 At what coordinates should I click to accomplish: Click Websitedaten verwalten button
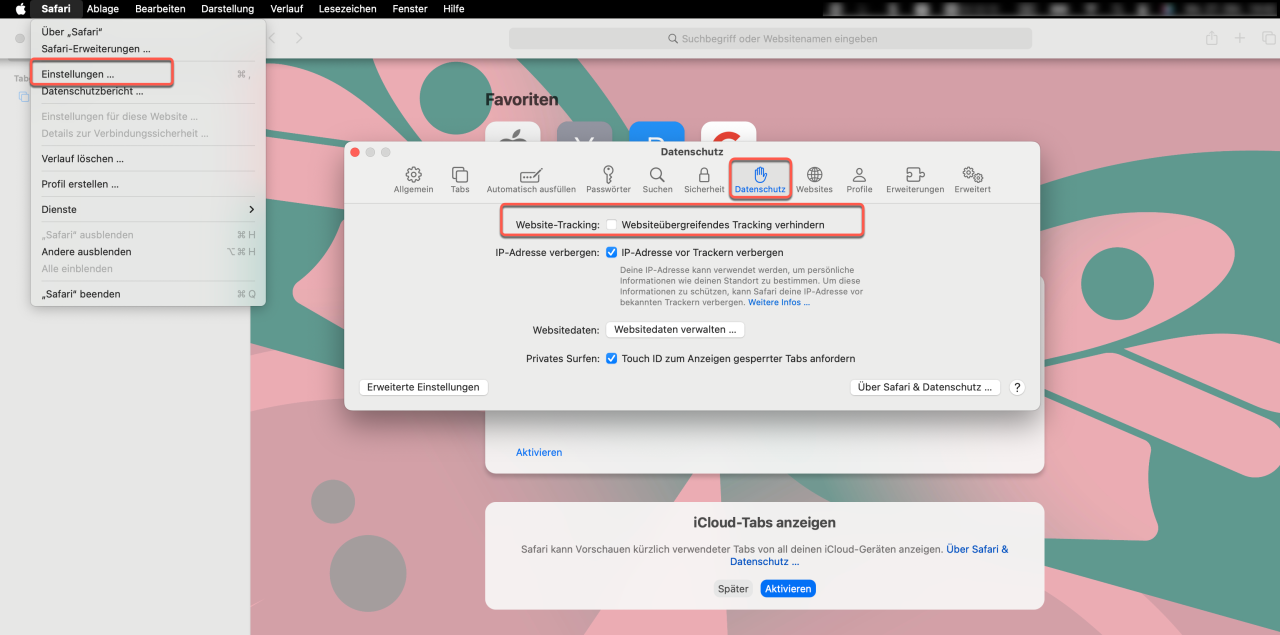675,330
